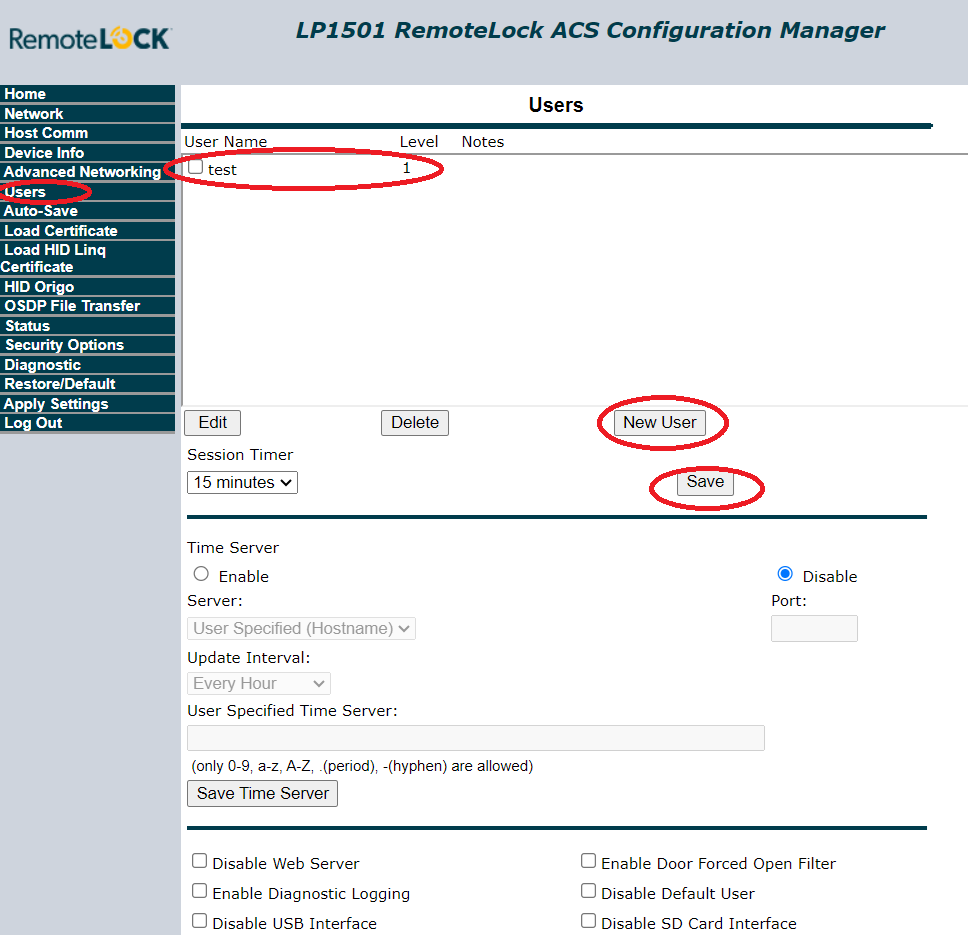The image size is (968, 939).
Task: View the Status page
Action: [87, 325]
